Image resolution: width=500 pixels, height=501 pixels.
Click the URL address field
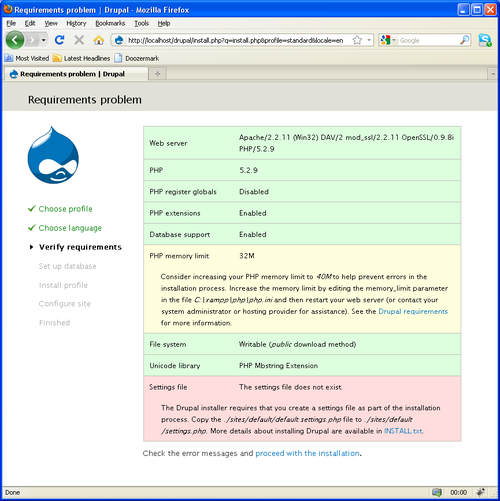(236, 40)
